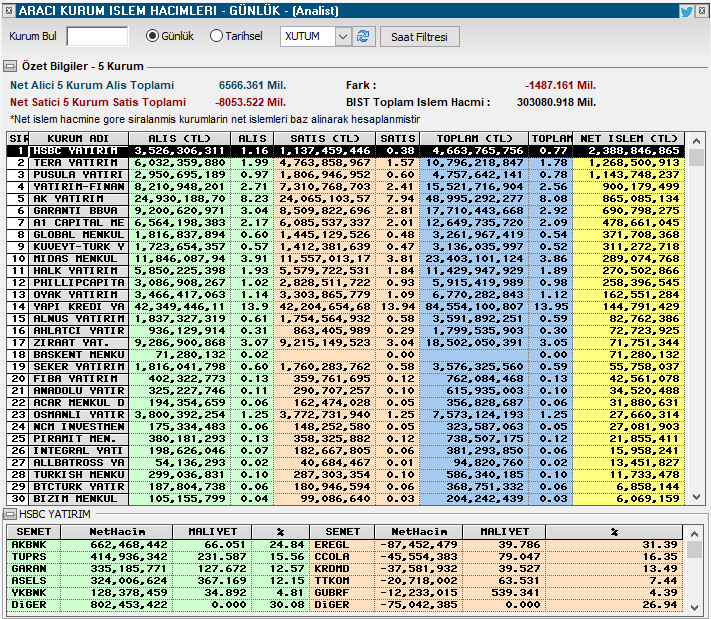This screenshot has width=711, height=619.
Task: Select the INTEGRAL YATI row
Action: pos(346,451)
